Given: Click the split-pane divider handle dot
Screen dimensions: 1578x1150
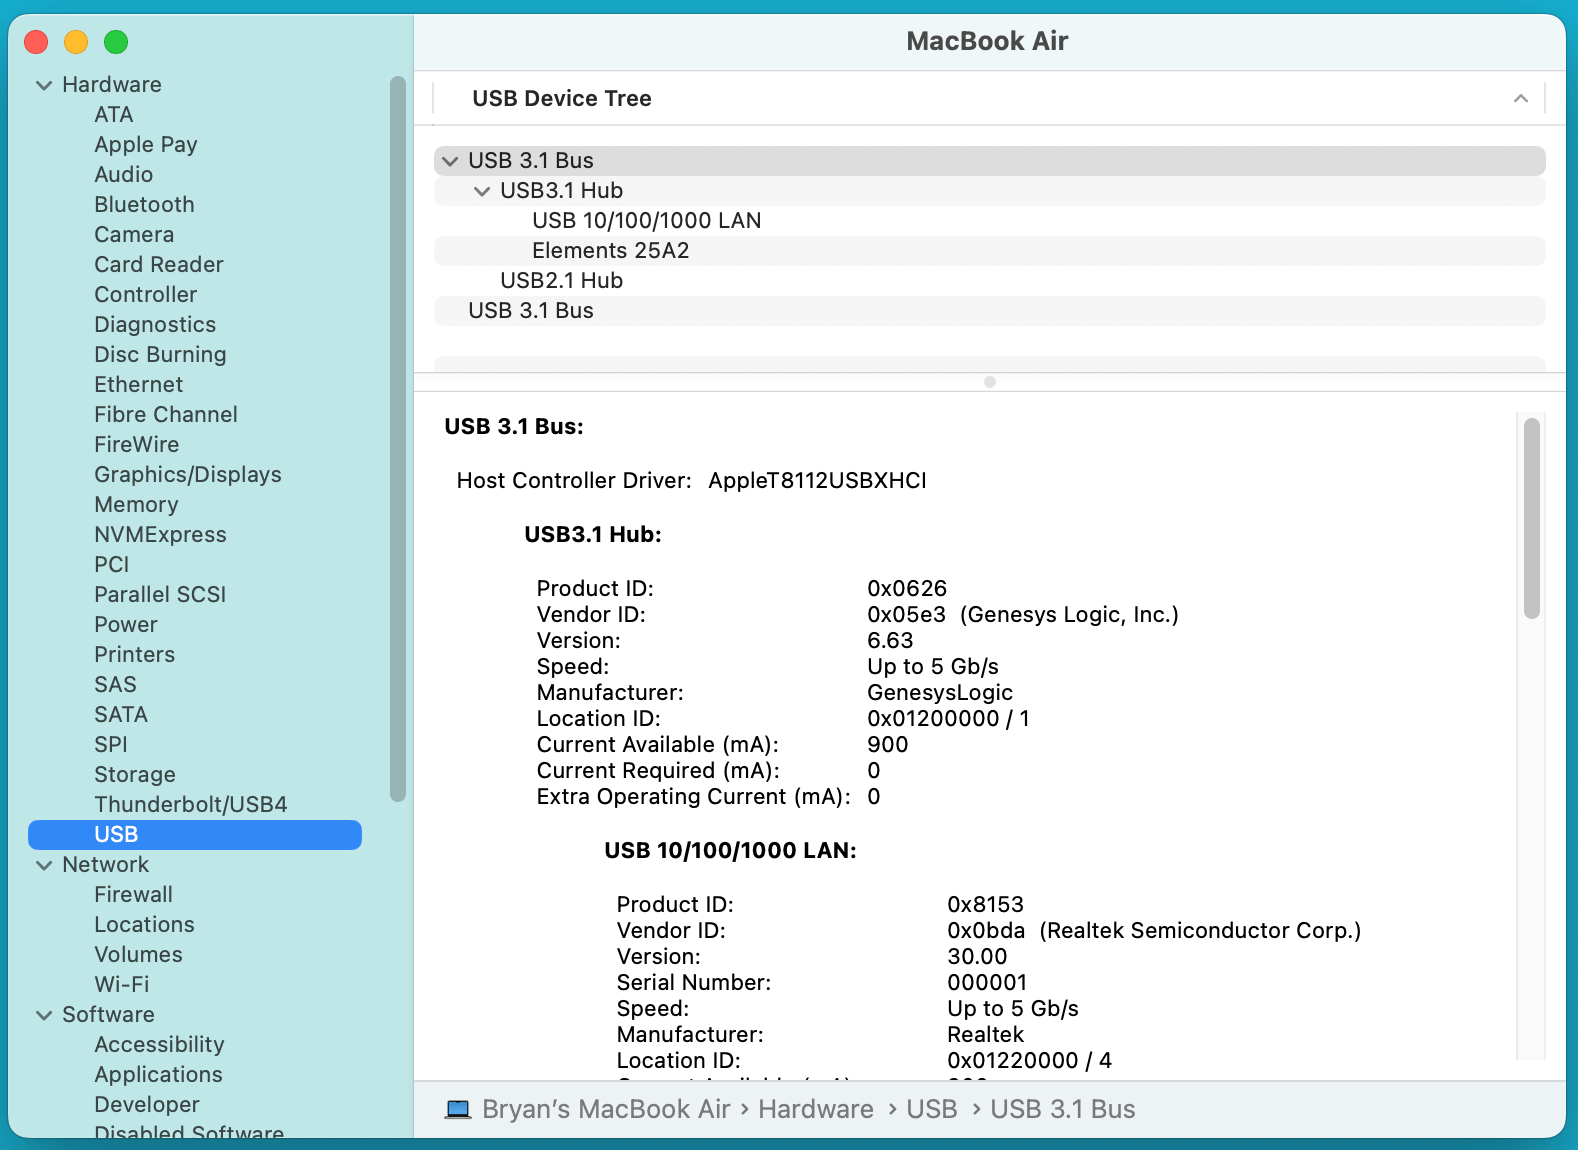Looking at the screenshot, I should coord(990,382).
